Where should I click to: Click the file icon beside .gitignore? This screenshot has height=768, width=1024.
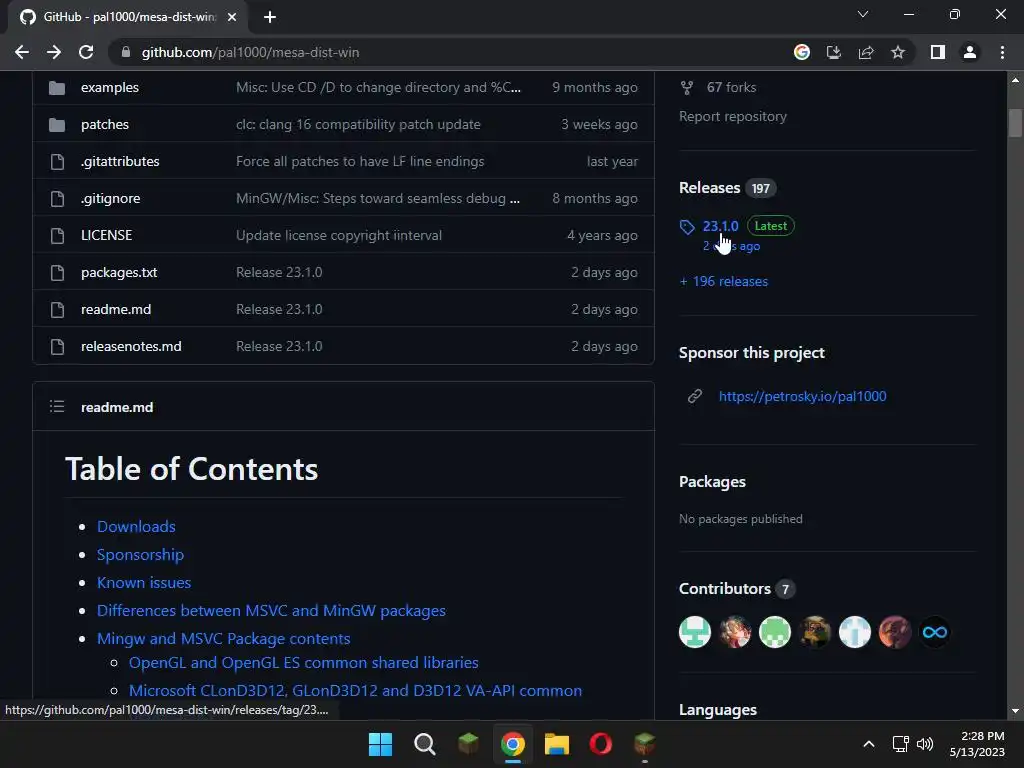[x=57, y=199]
